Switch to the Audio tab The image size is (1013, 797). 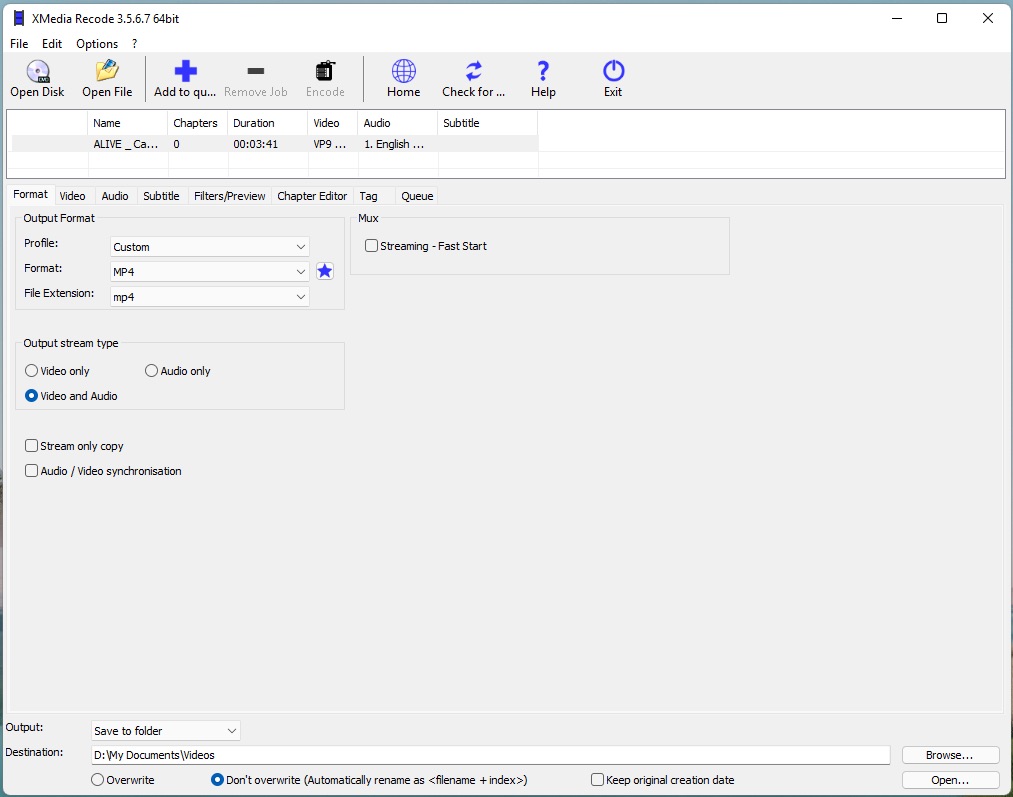click(115, 196)
